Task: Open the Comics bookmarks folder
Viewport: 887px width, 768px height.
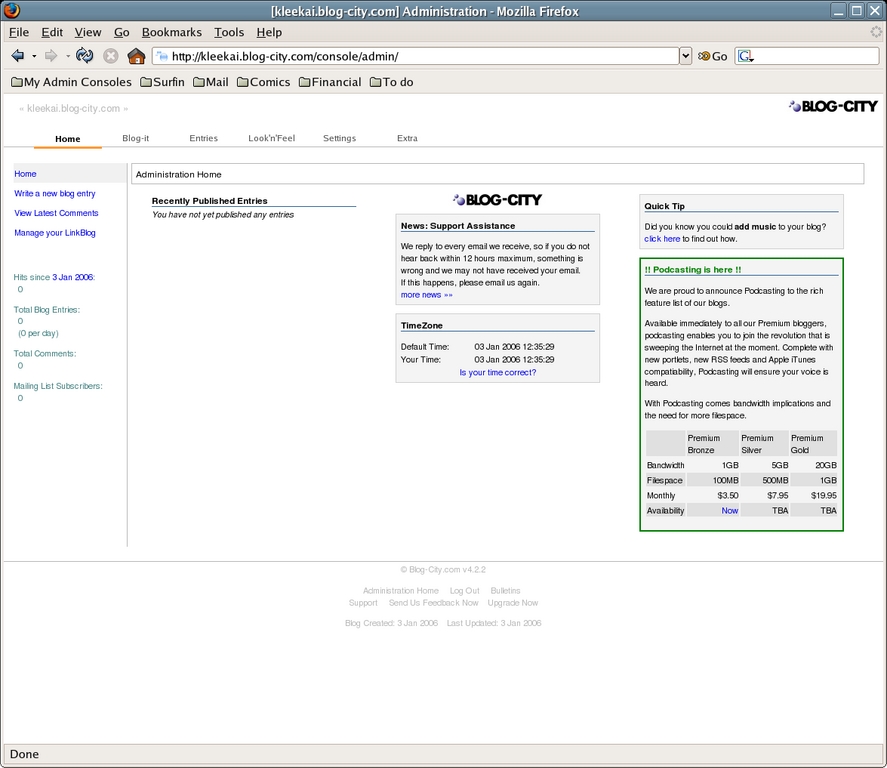Action: tap(263, 82)
